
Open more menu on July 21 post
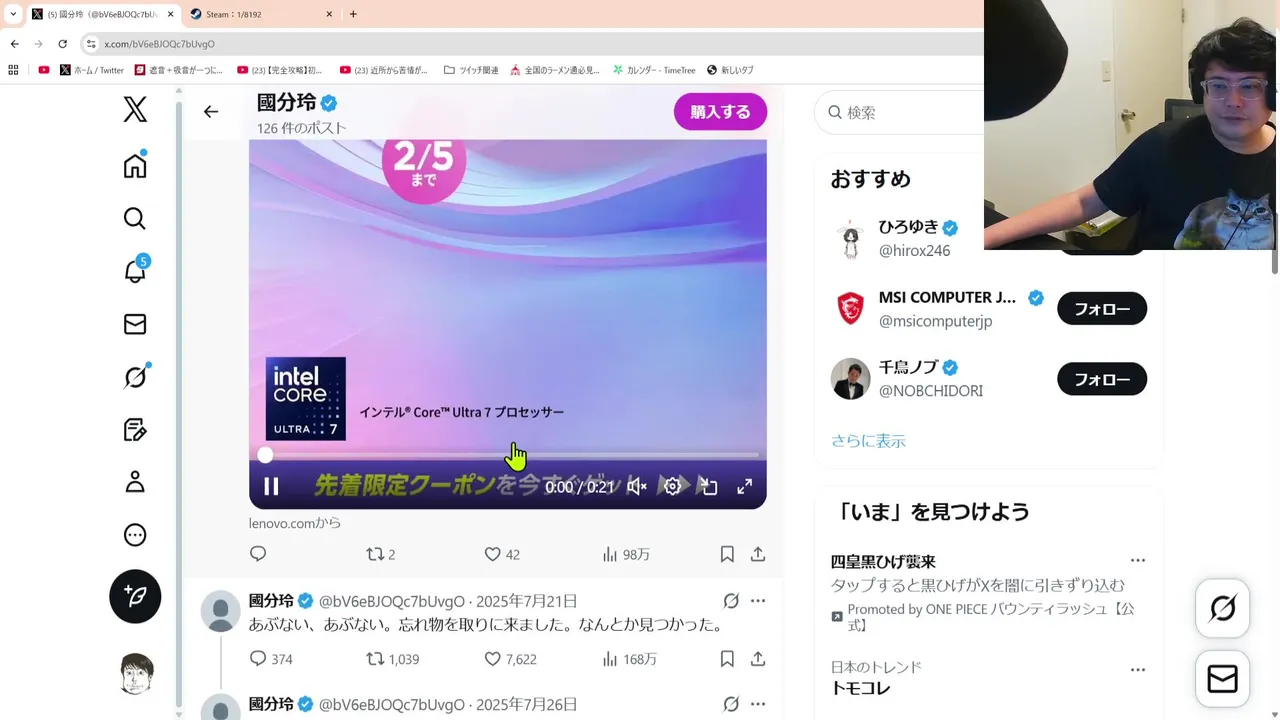tap(758, 601)
